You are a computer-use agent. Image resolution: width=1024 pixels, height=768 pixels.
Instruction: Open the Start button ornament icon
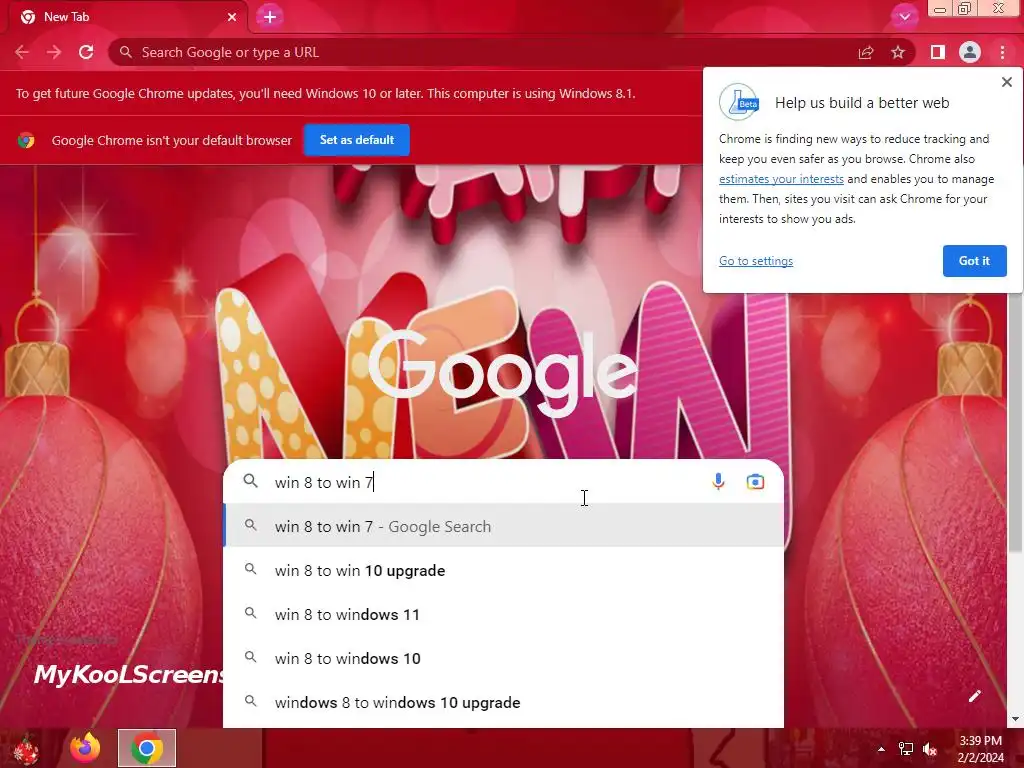(x=26, y=749)
